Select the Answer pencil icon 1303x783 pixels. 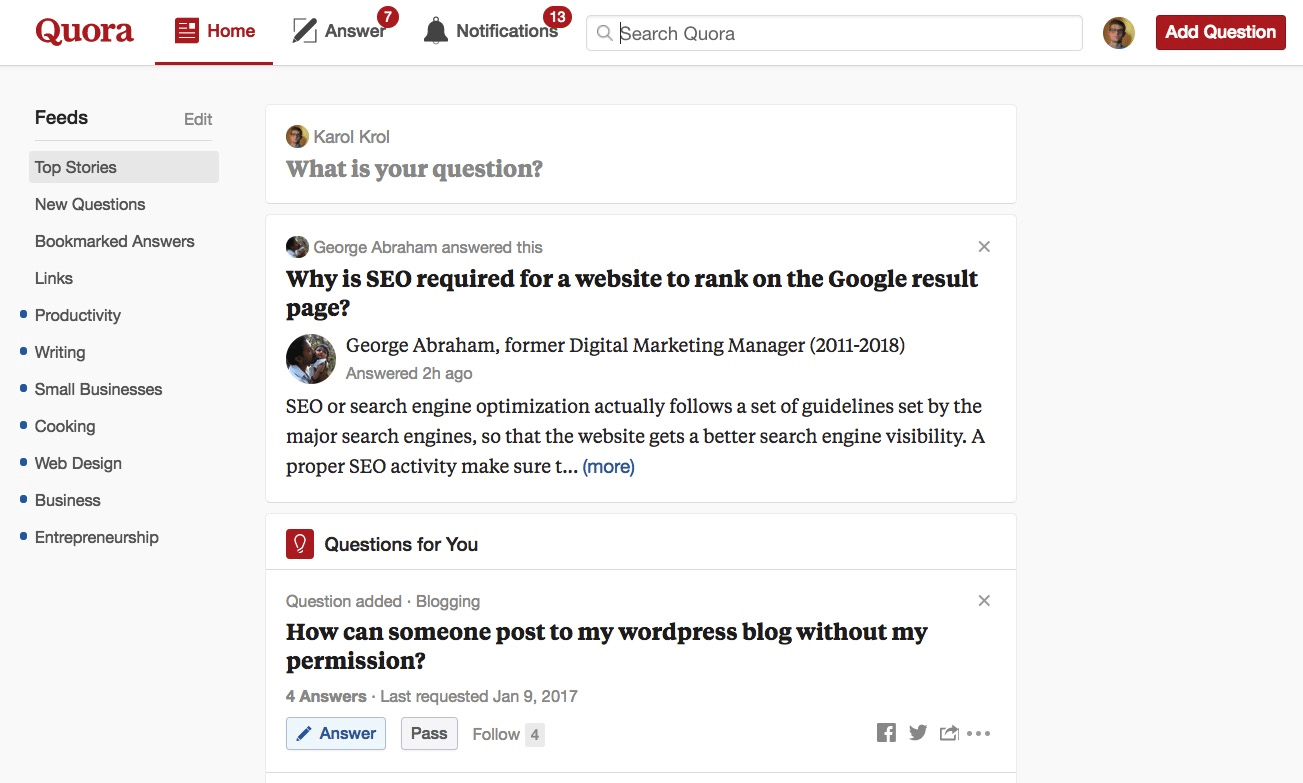[x=303, y=30]
